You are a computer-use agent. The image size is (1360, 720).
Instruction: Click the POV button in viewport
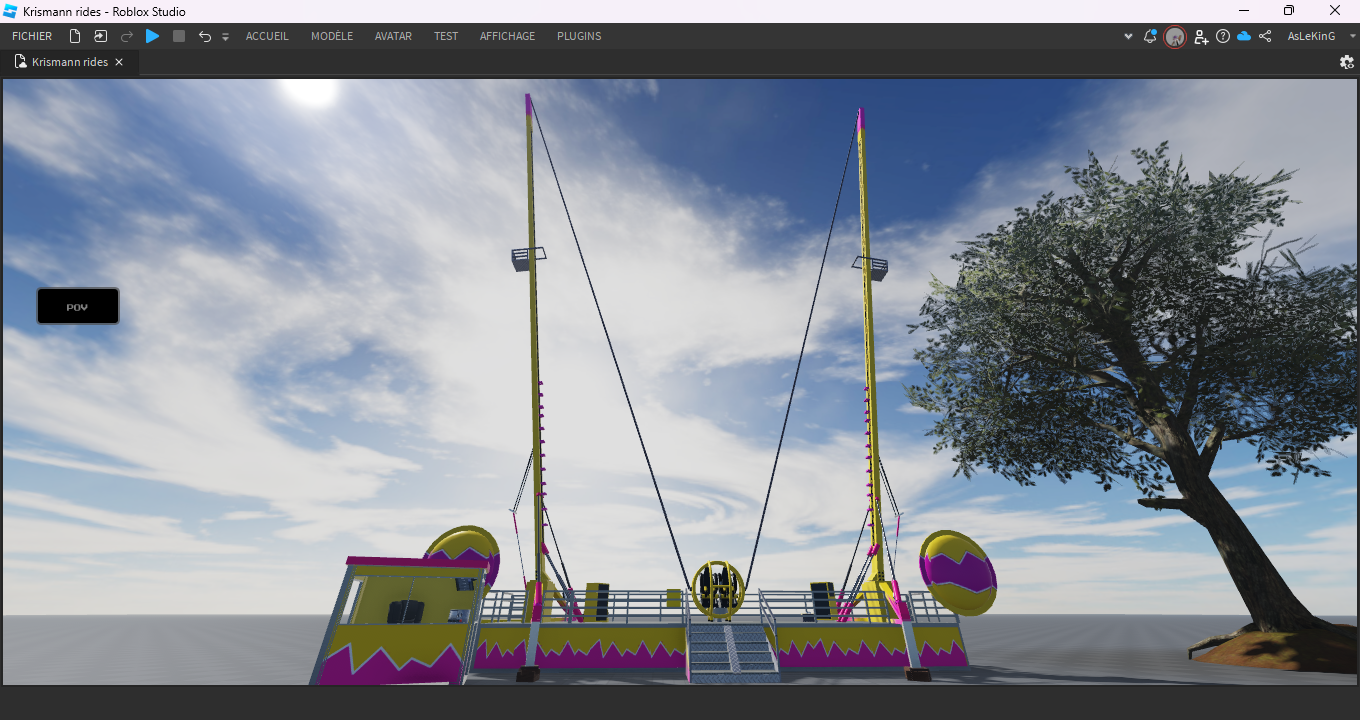[x=78, y=306]
